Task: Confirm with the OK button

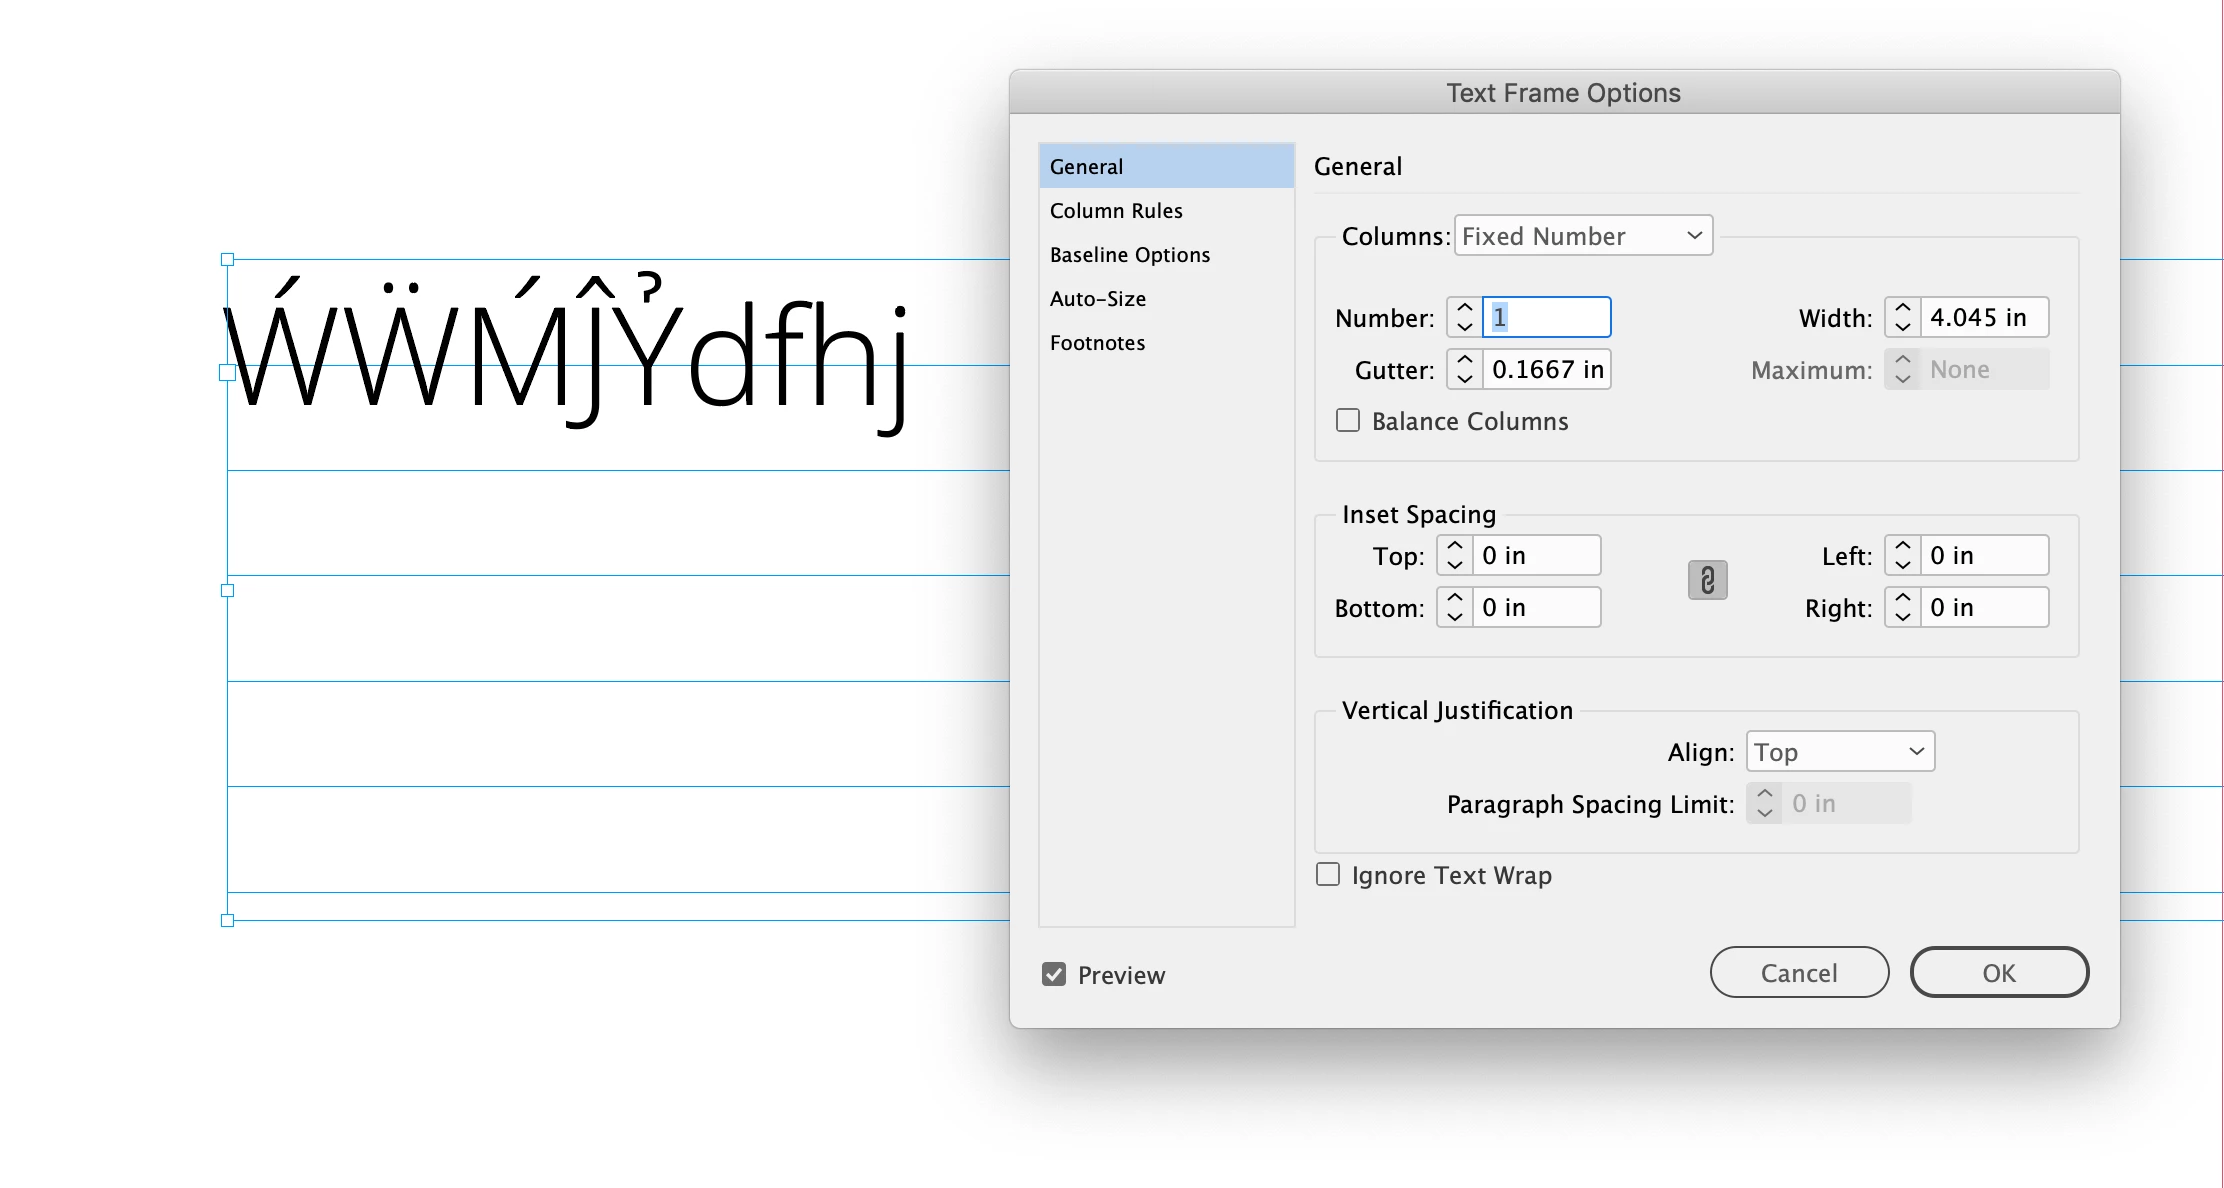Action: pos(1998,973)
